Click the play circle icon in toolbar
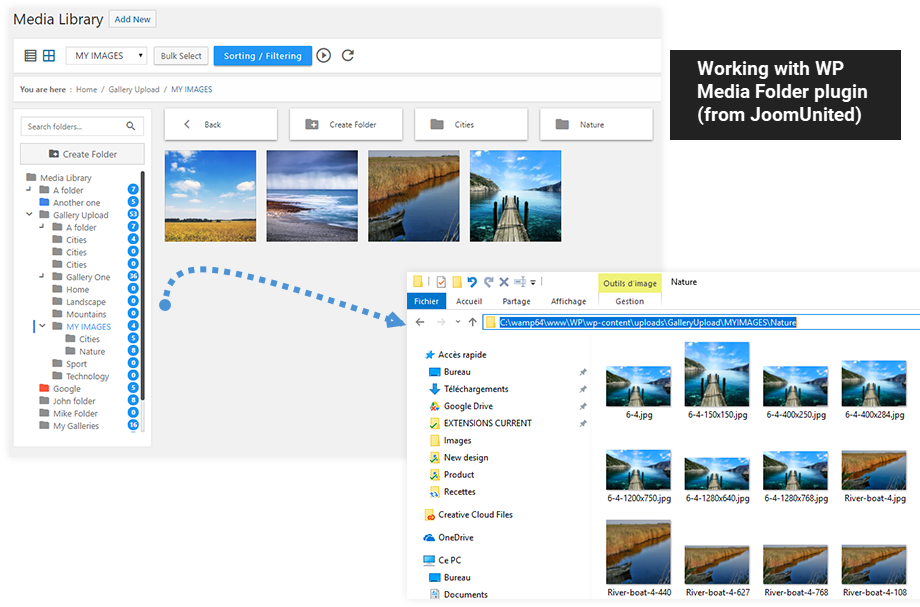This screenshot has height=607, width=920. coord(324,56)
